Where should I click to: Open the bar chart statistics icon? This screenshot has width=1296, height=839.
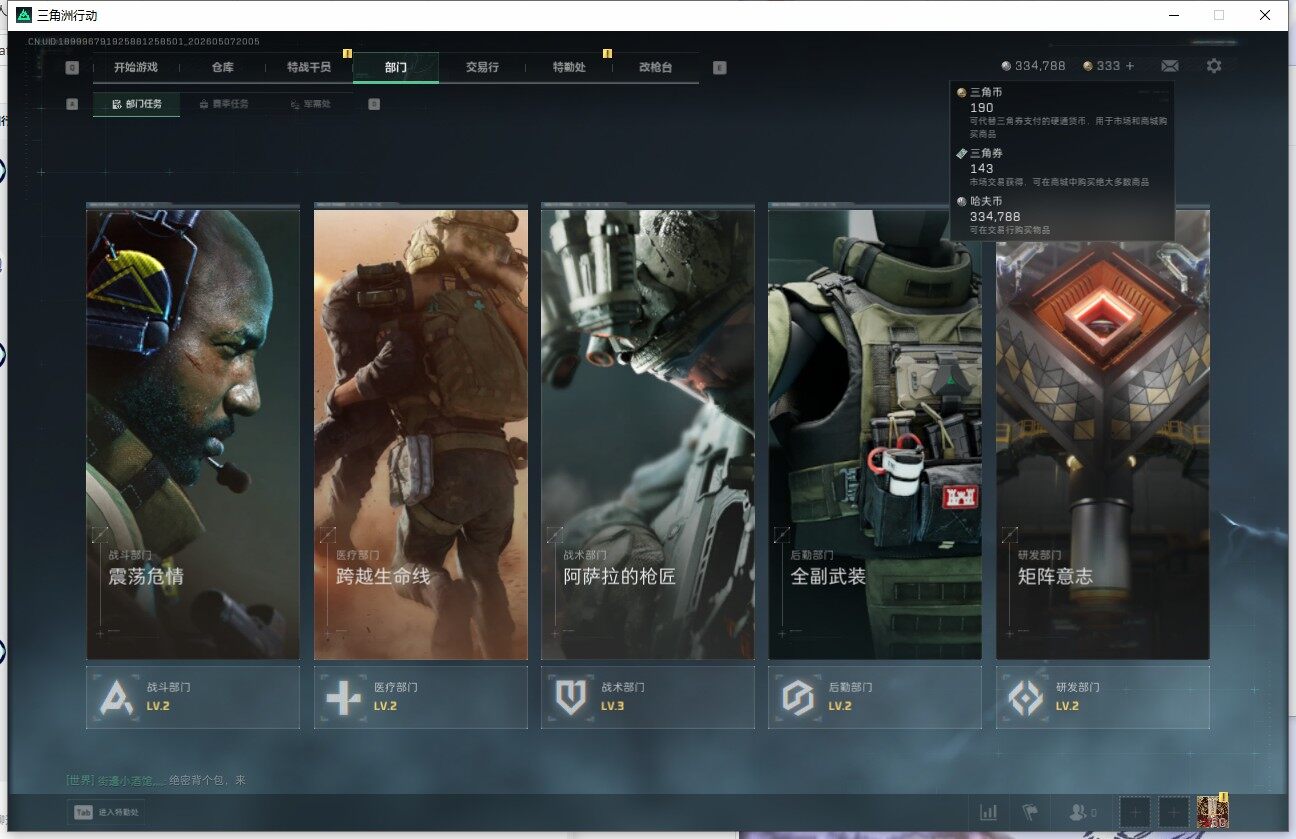[x=989, y=812]
